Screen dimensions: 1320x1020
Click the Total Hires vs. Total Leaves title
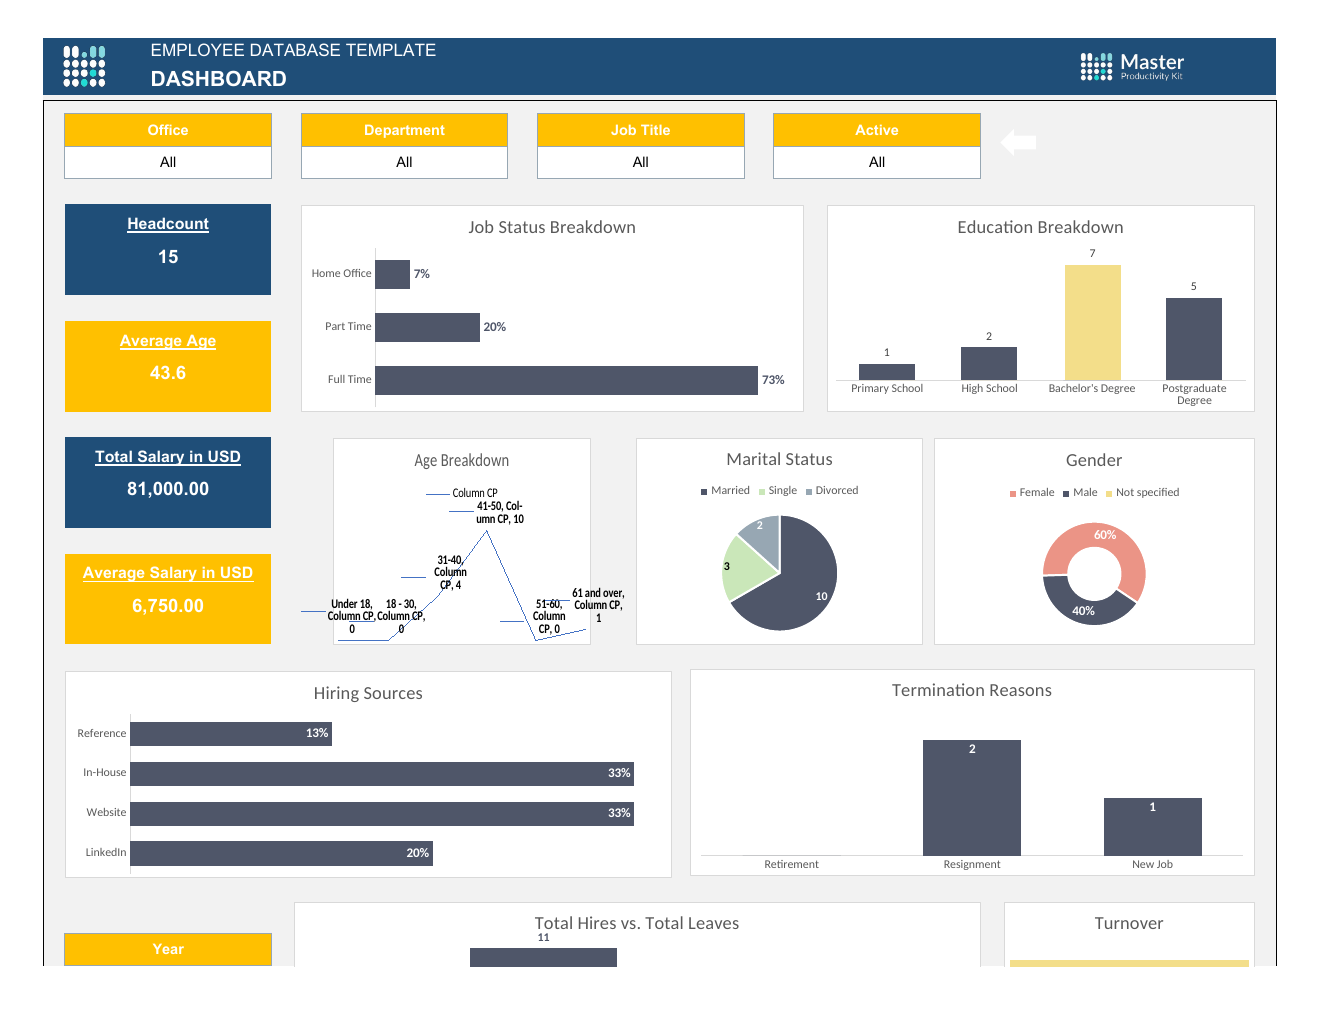click(x=637, y=924)
